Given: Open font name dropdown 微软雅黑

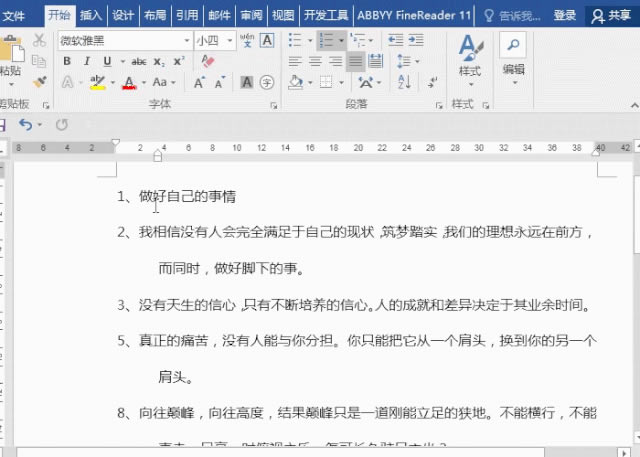Looking at the screenshot, I should pyautogui.click(x=187, y=41).
